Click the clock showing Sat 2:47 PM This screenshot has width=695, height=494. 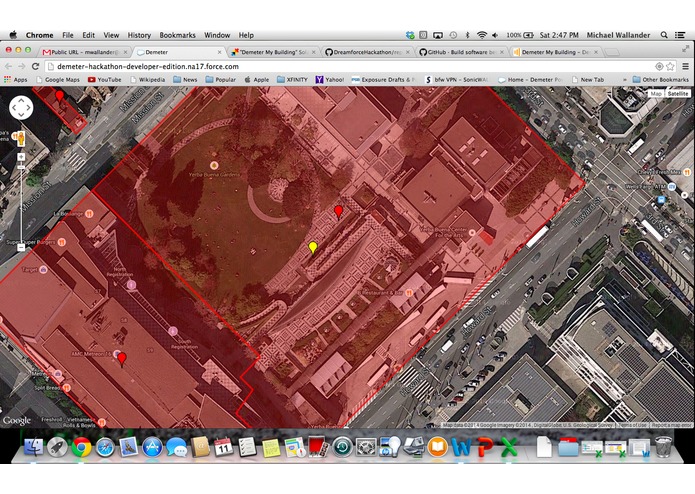[559, 35]
